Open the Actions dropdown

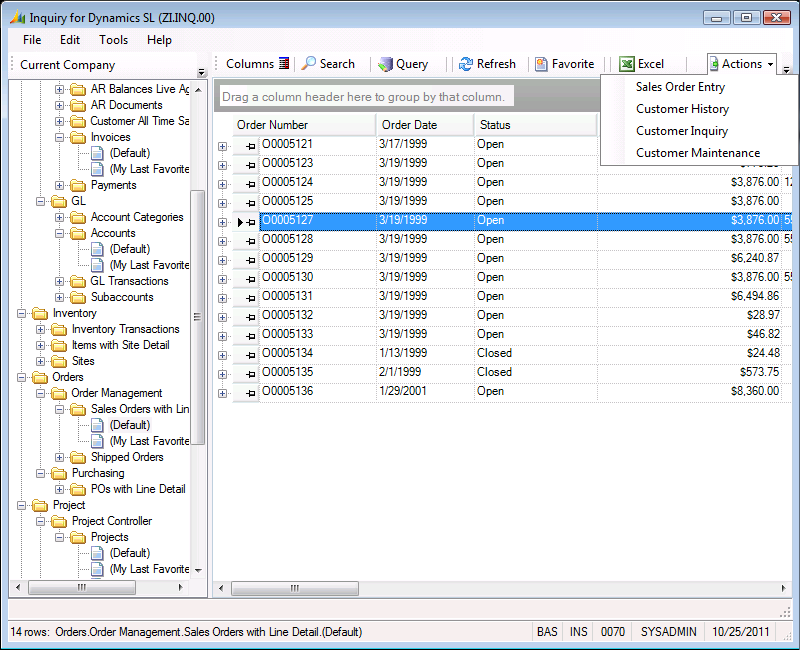742,64
